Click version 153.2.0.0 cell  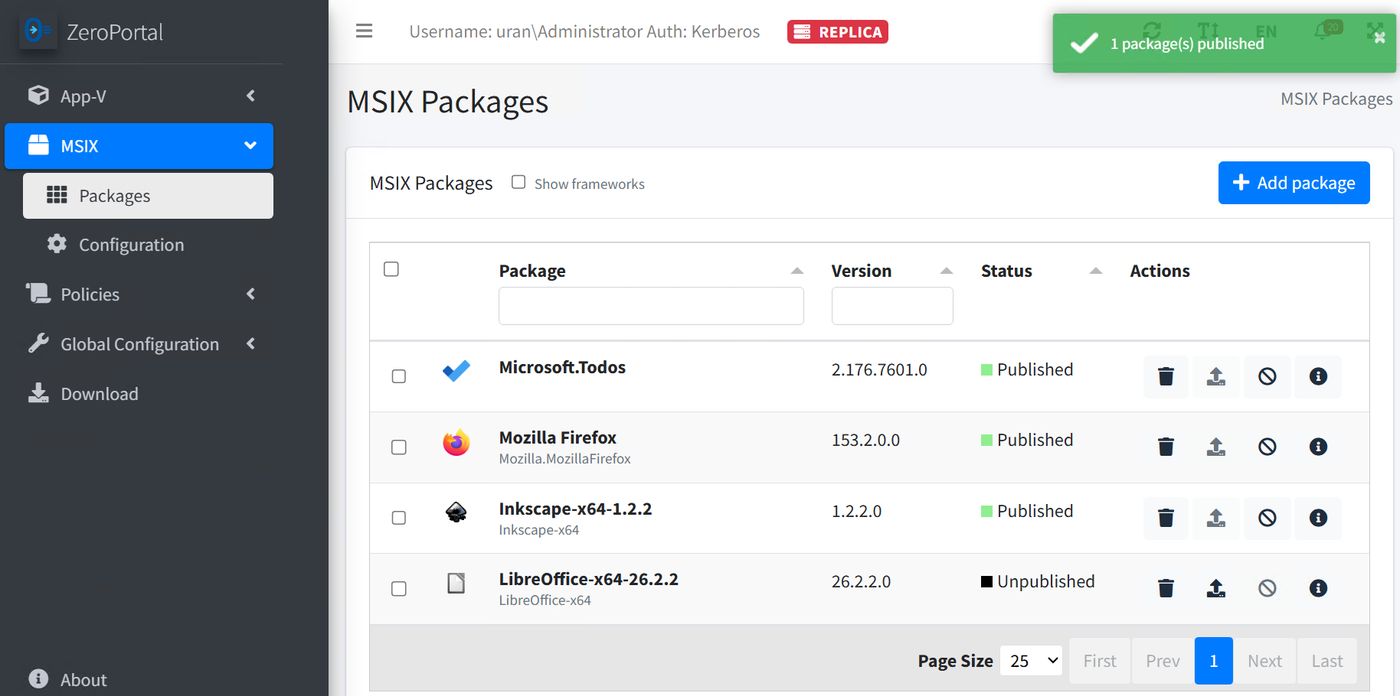tap(865, 440)
